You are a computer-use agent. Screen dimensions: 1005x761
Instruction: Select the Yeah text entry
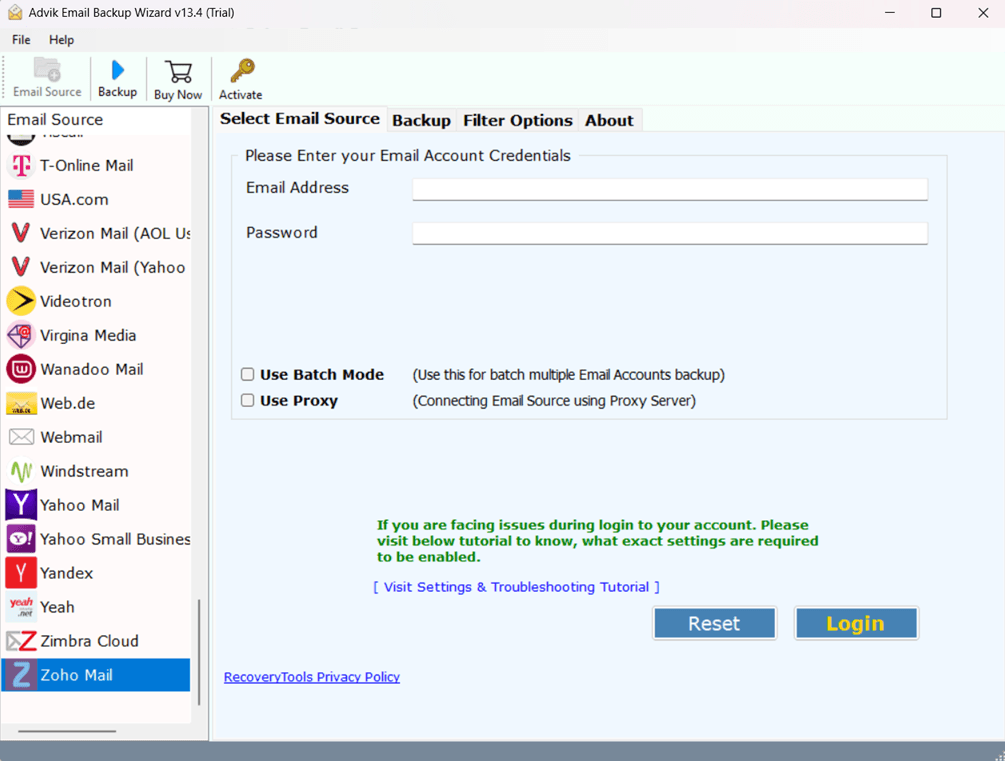tap(57, 607)
